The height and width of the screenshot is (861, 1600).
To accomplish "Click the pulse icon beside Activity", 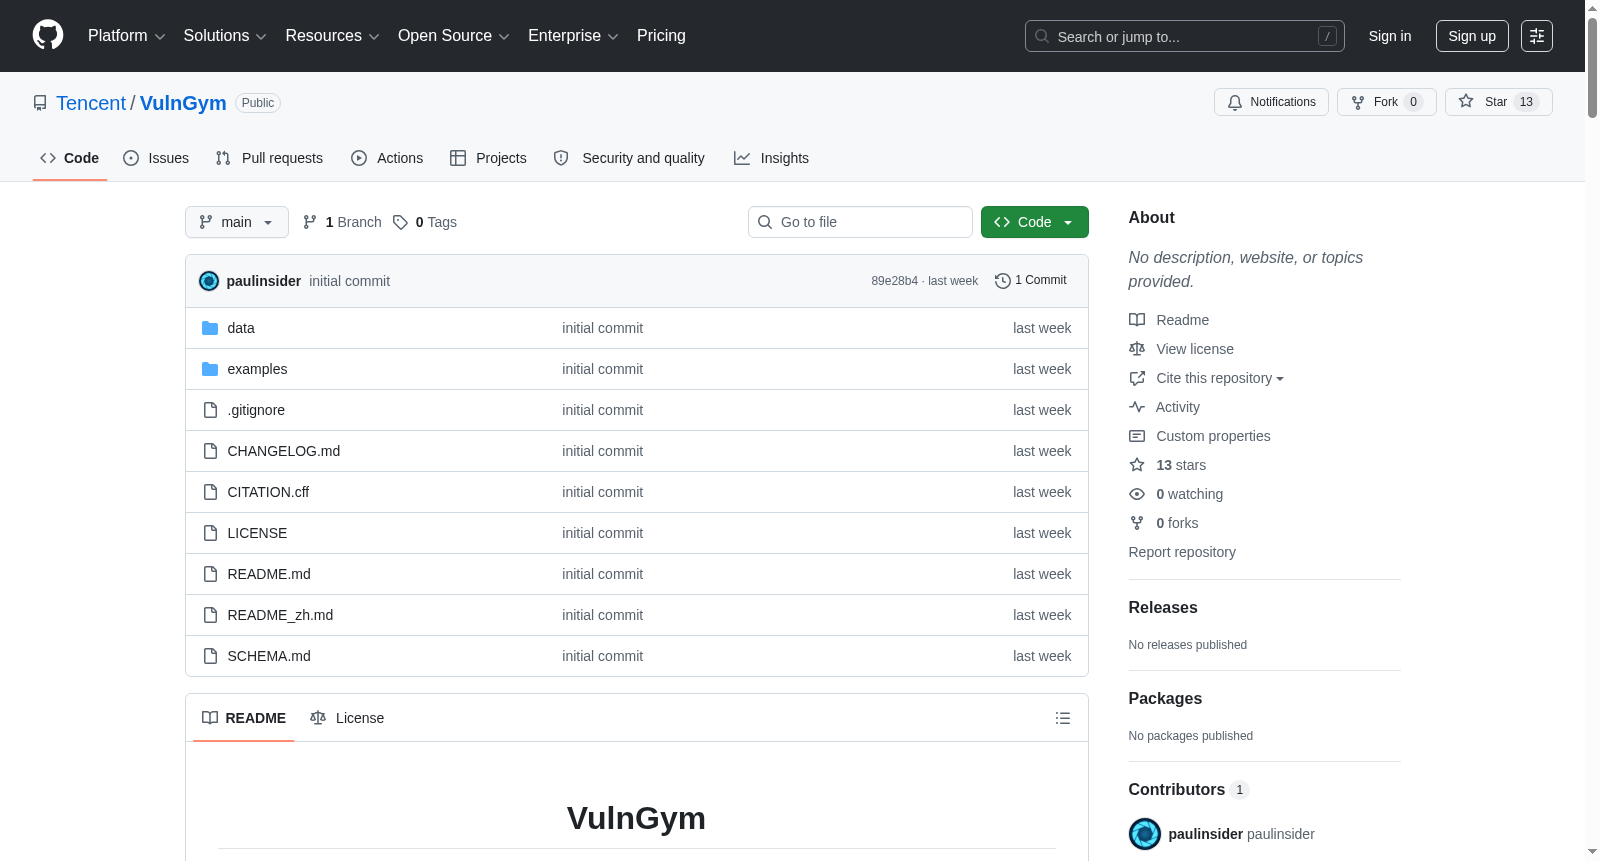I will (x=1137, y=407).
